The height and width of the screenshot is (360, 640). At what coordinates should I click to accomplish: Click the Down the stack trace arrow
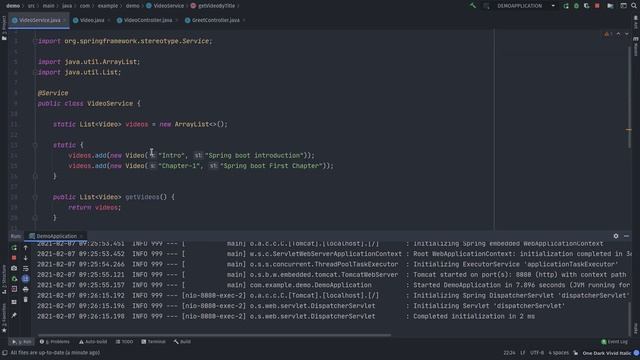(25, 258)
